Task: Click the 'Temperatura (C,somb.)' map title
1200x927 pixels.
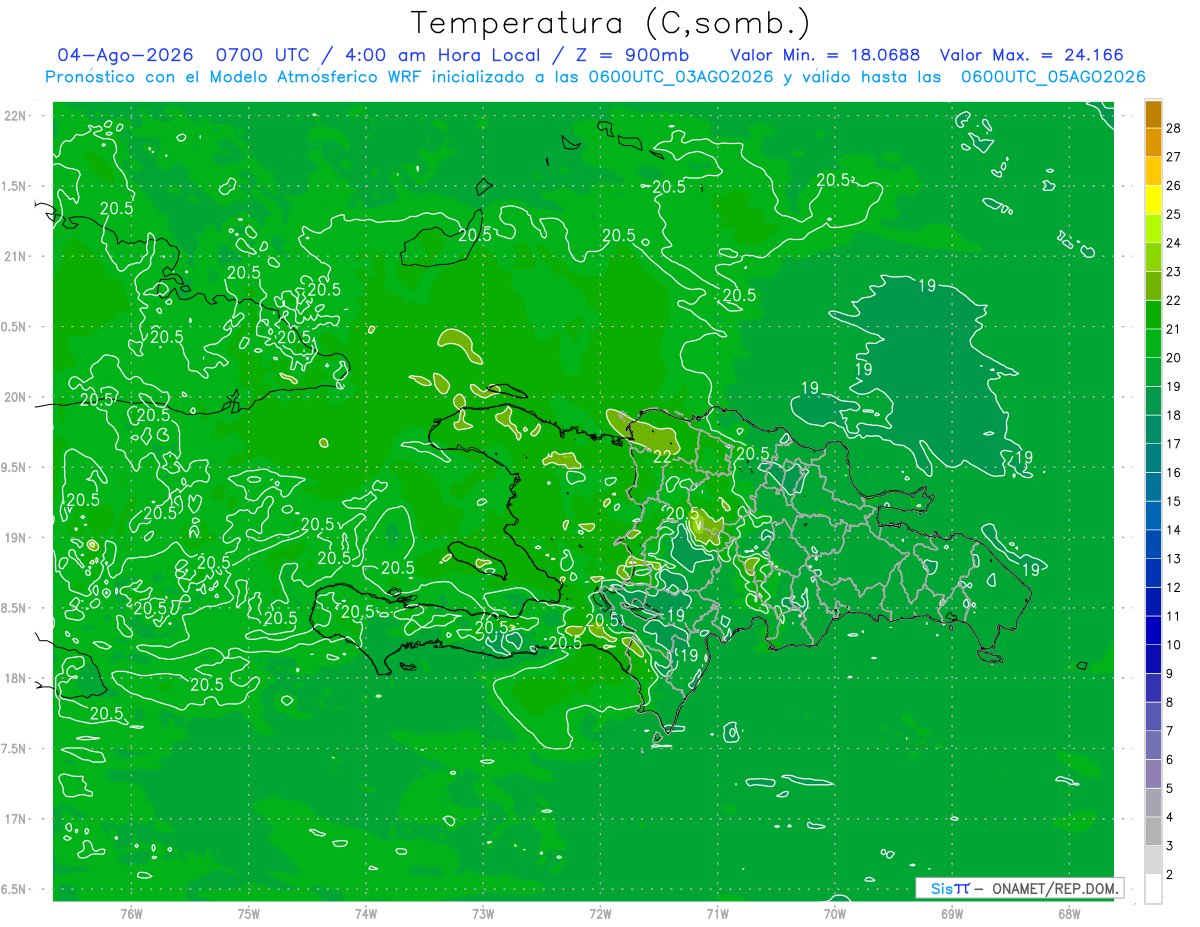Action: click(610, 24)
